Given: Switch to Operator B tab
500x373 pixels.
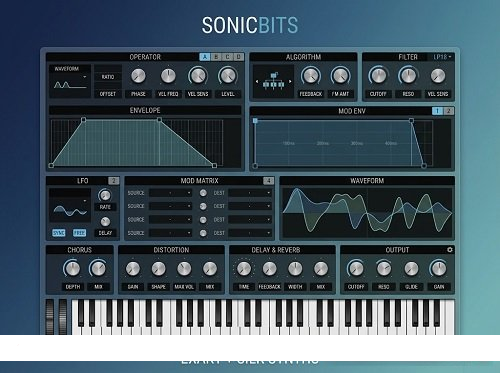Looking at the screenshot, I should (x=216, y=57).
